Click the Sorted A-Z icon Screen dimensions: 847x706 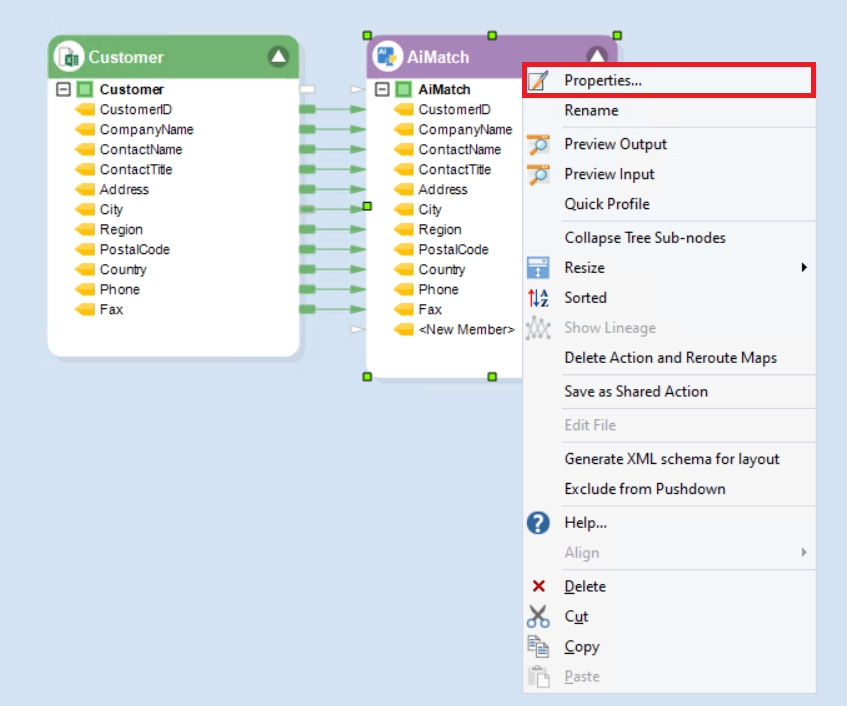(x=538, y=298)
